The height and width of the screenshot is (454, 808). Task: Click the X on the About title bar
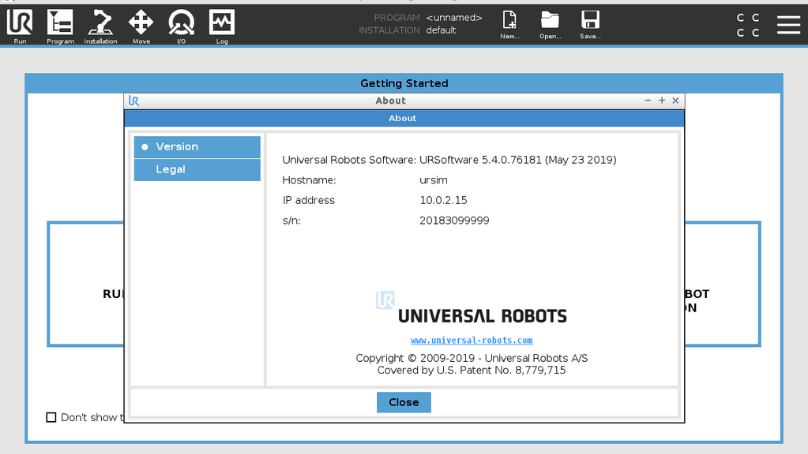click(x=676, y=100)
